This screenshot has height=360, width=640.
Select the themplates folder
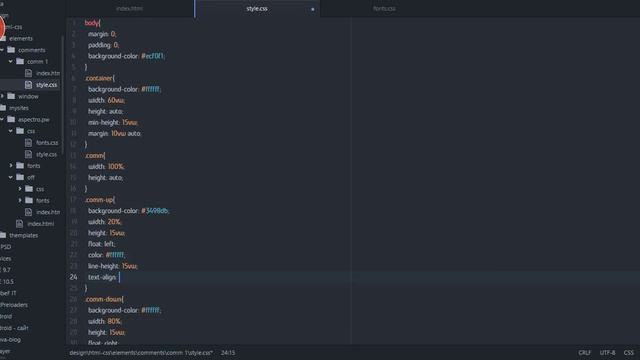click(23, 235)
